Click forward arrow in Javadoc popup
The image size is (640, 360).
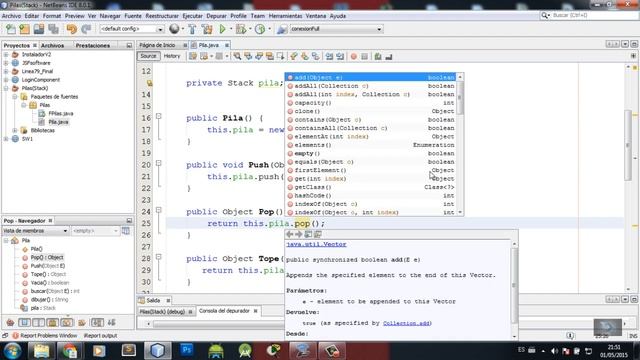point(299,234)
